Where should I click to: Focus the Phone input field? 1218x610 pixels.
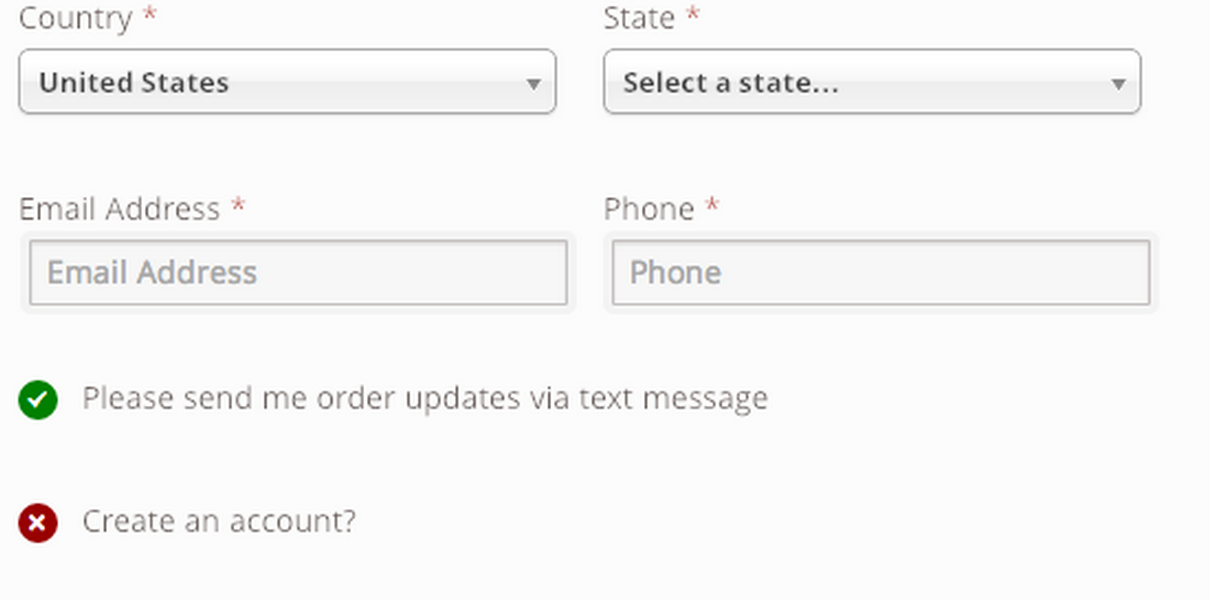[x=881, y=273]
